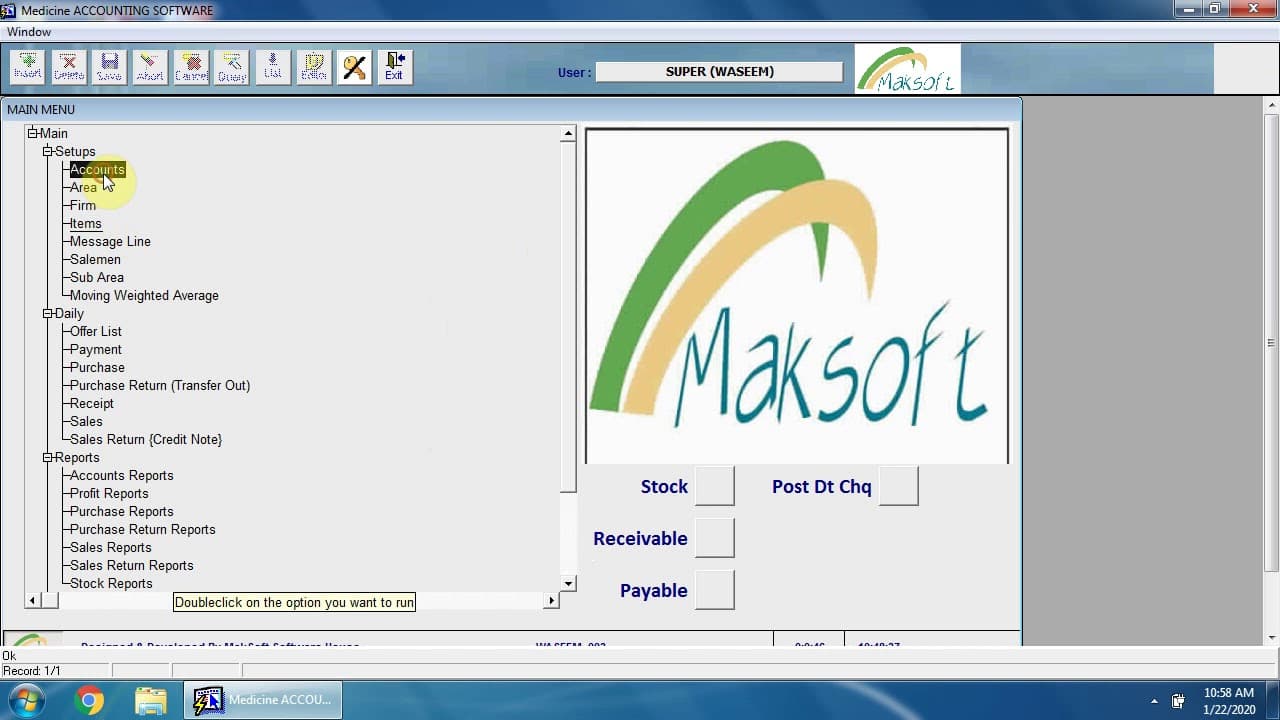Select Offer List under Daily

pyautogui.click(x=96, y=331)
